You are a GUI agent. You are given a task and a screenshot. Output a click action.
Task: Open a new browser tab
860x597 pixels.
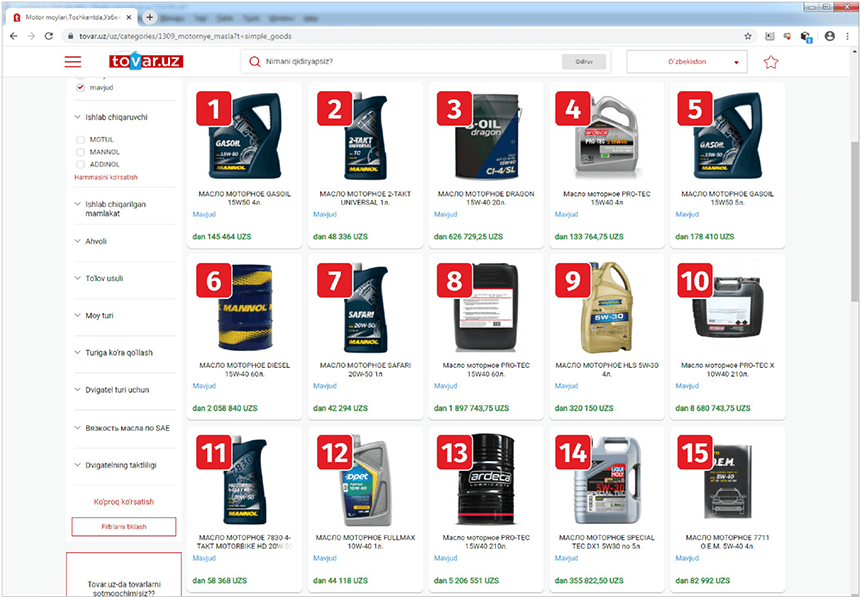click(x=149, y=17)
